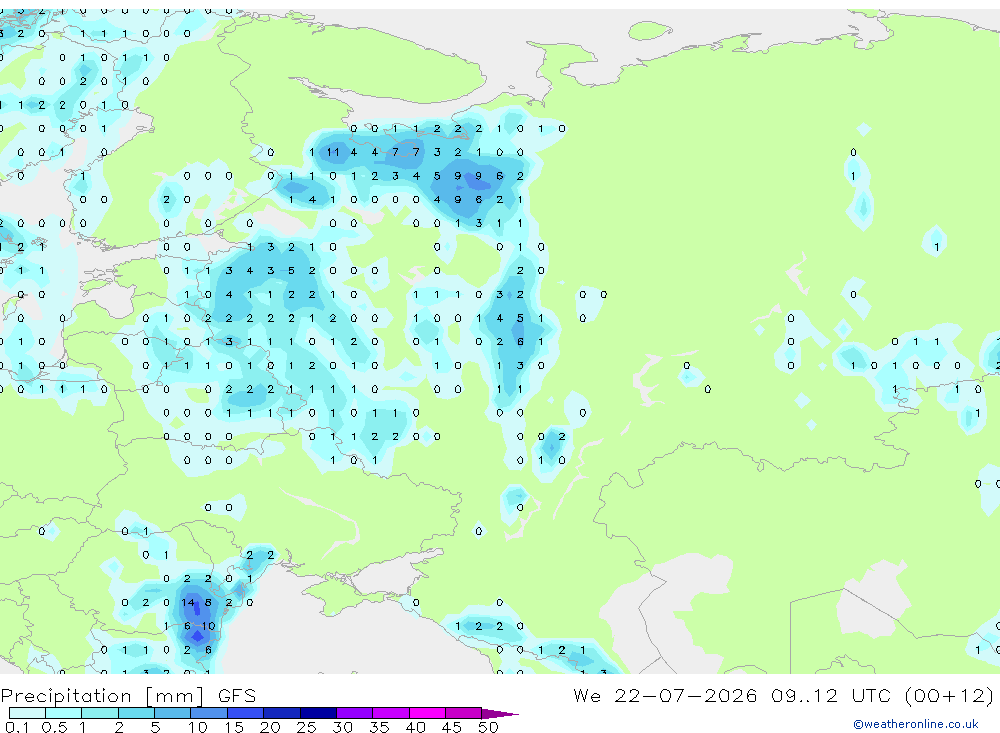The height and width of the screenshot is (733, 1000).
Task: Click the 10–15 mm legend color box
Action: tap(209, 713)
